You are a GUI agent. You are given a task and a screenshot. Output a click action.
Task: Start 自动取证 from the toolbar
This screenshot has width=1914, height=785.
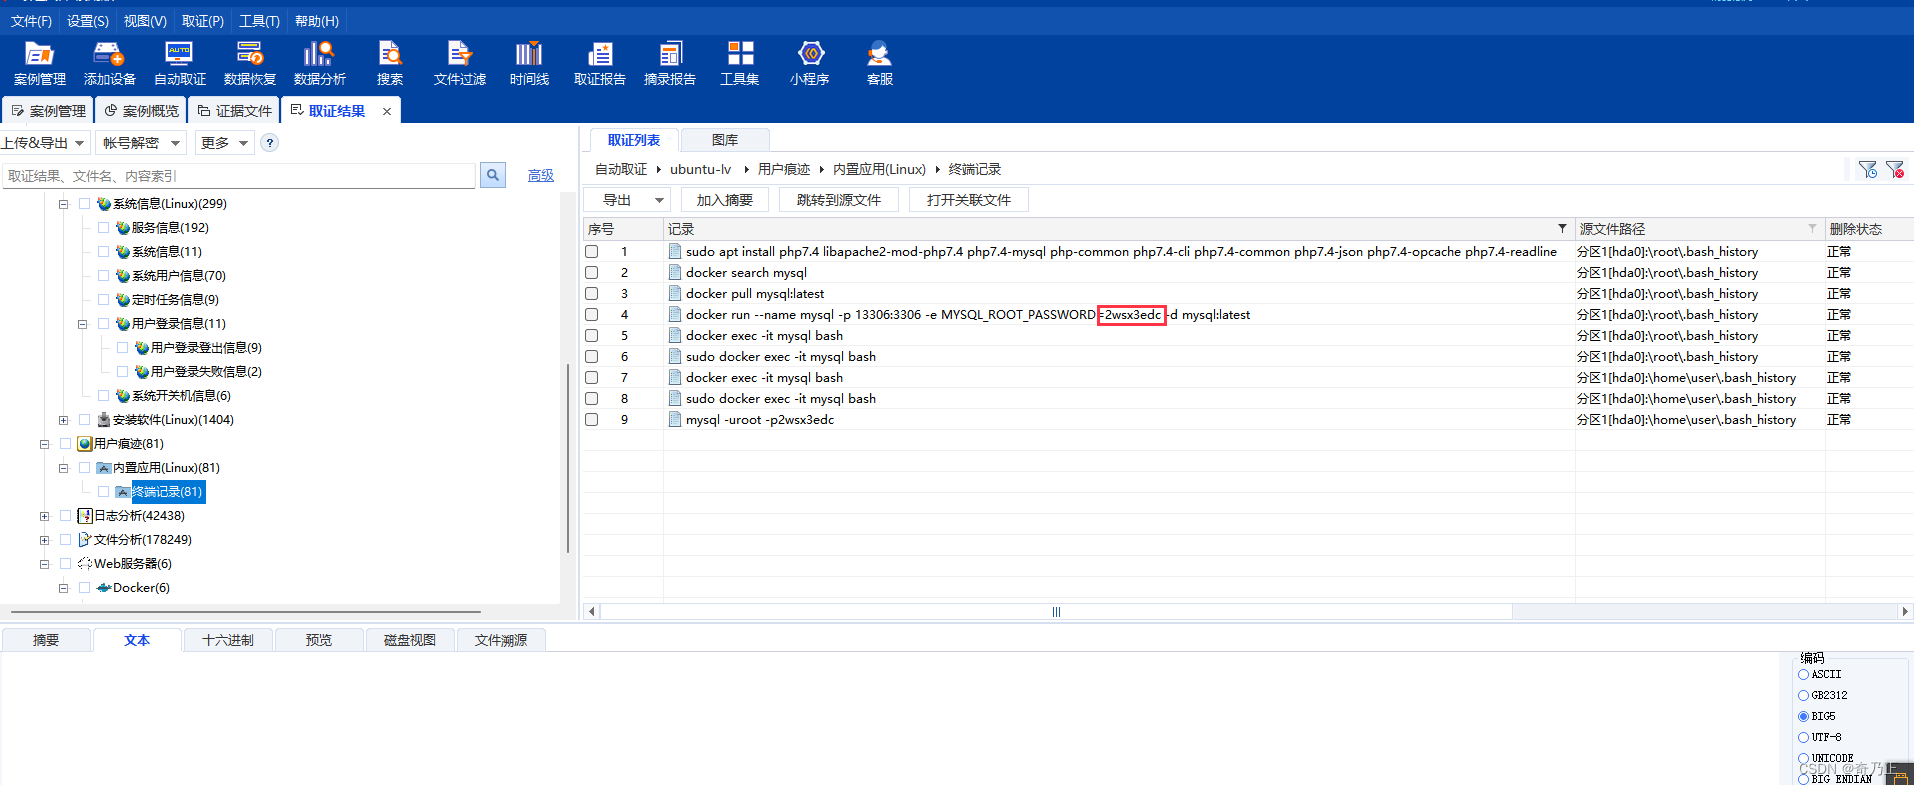(179, 64)
